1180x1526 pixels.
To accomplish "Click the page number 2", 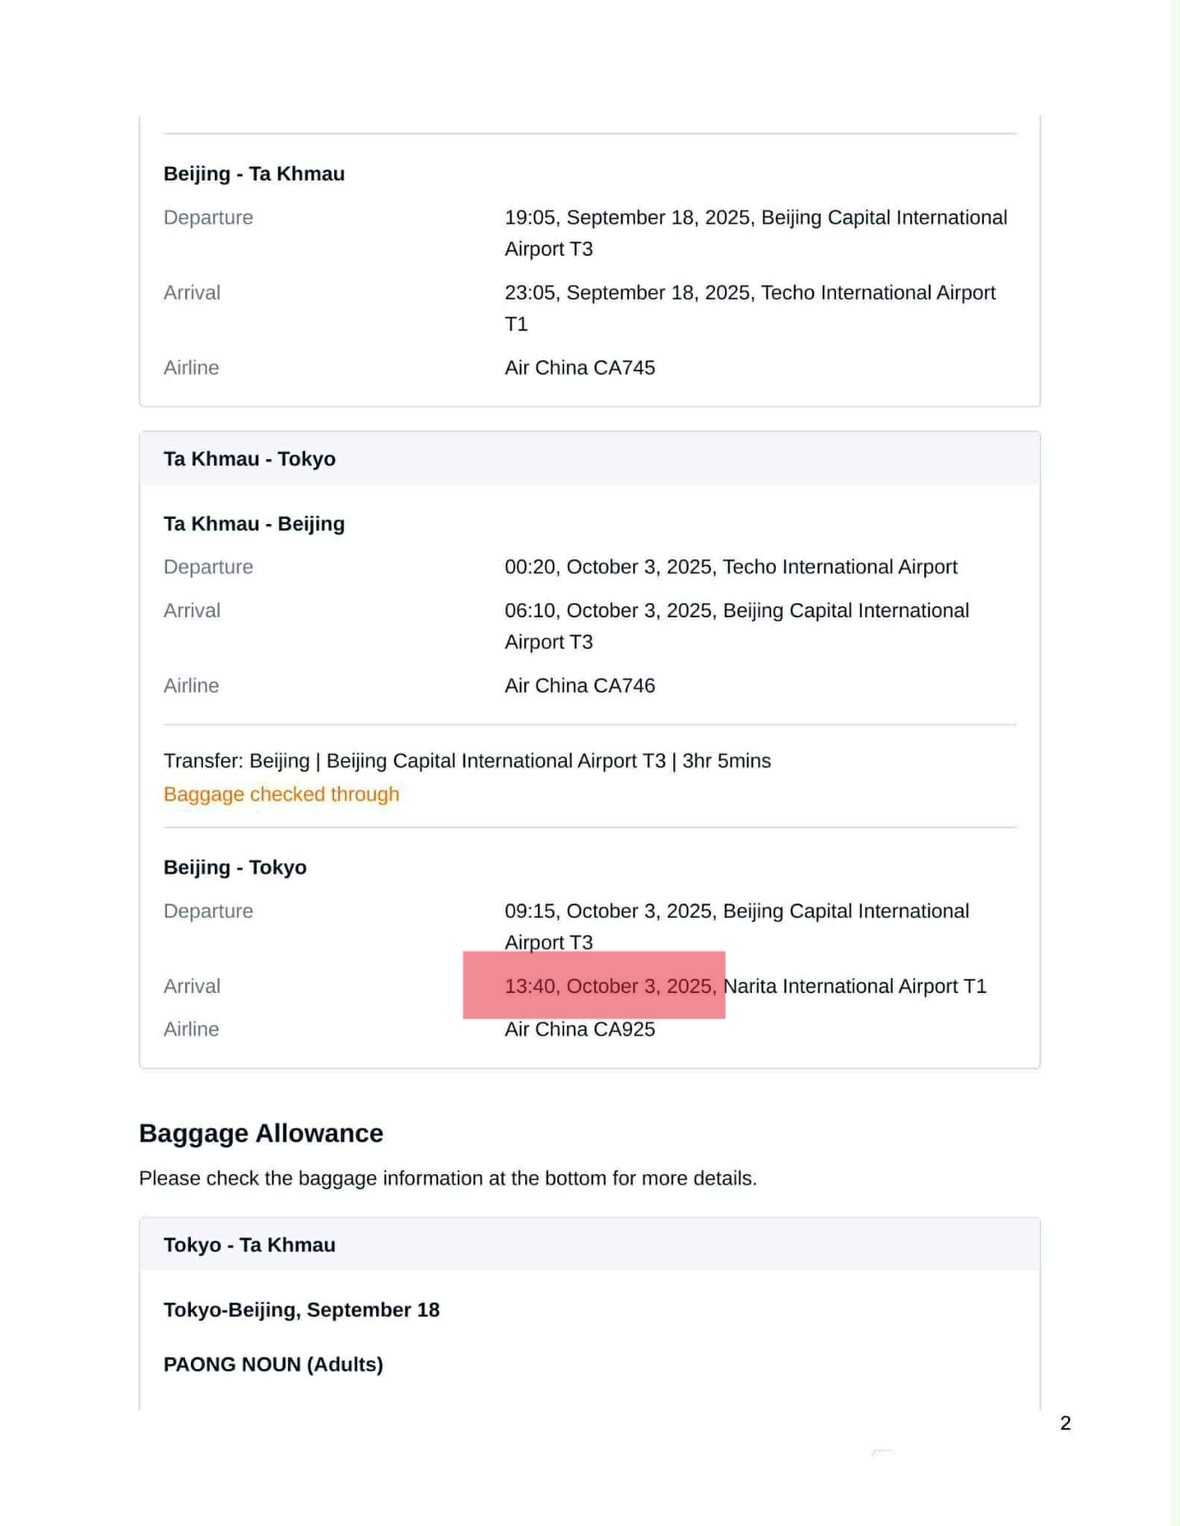I will coord(1065,1423).
